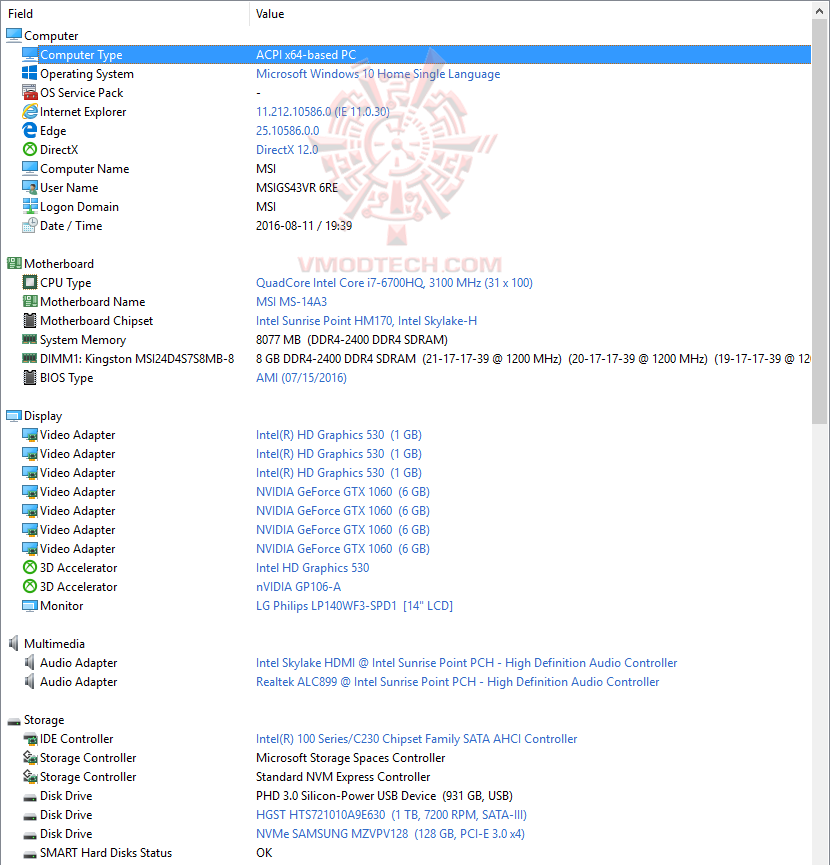Click the System Memory RAM icon
The width and height of the screenshot is (830, 865).
(30, 339)
